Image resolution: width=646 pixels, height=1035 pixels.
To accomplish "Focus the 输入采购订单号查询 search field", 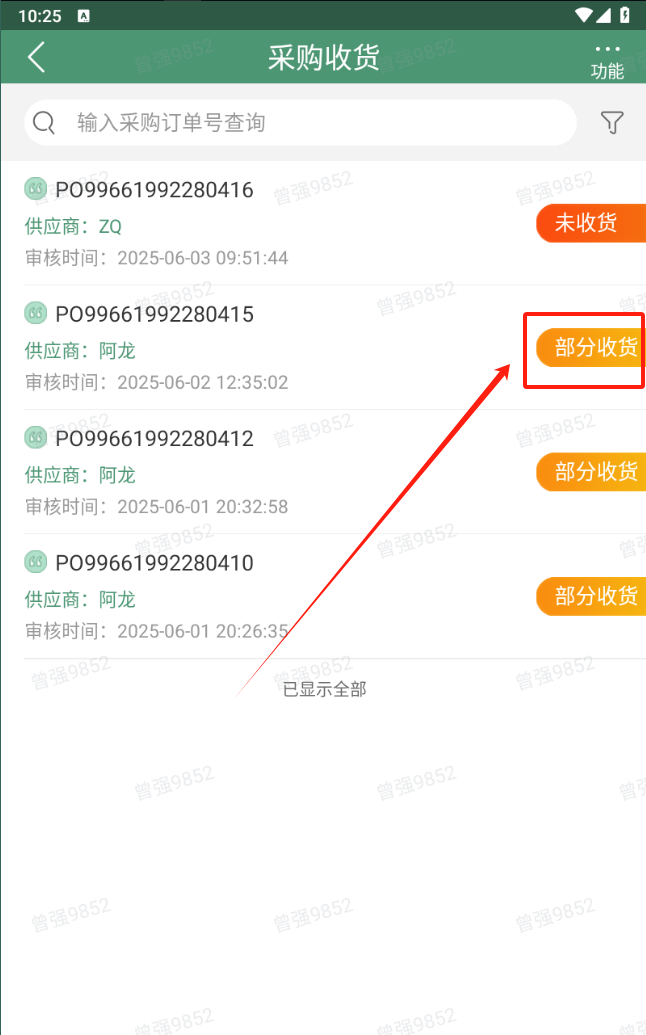I will point(300,123).
